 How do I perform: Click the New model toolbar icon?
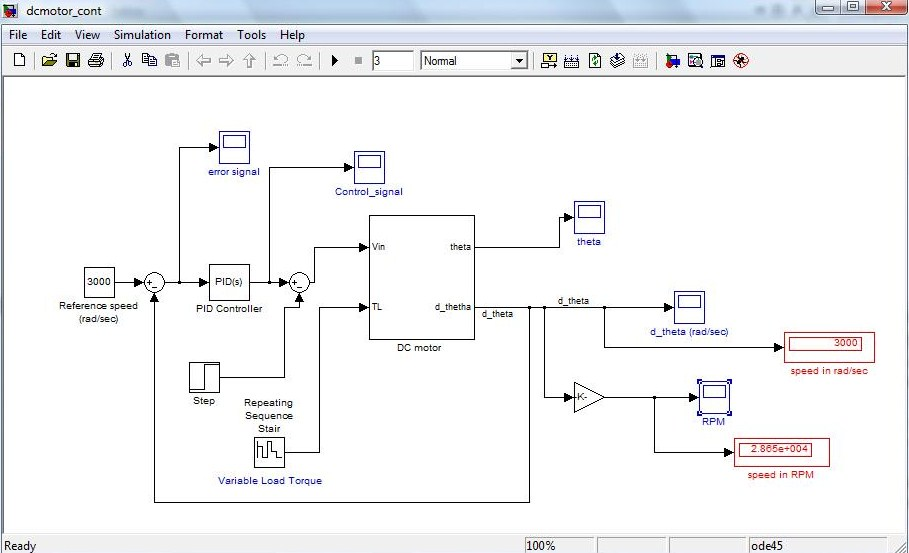point(19,61)
